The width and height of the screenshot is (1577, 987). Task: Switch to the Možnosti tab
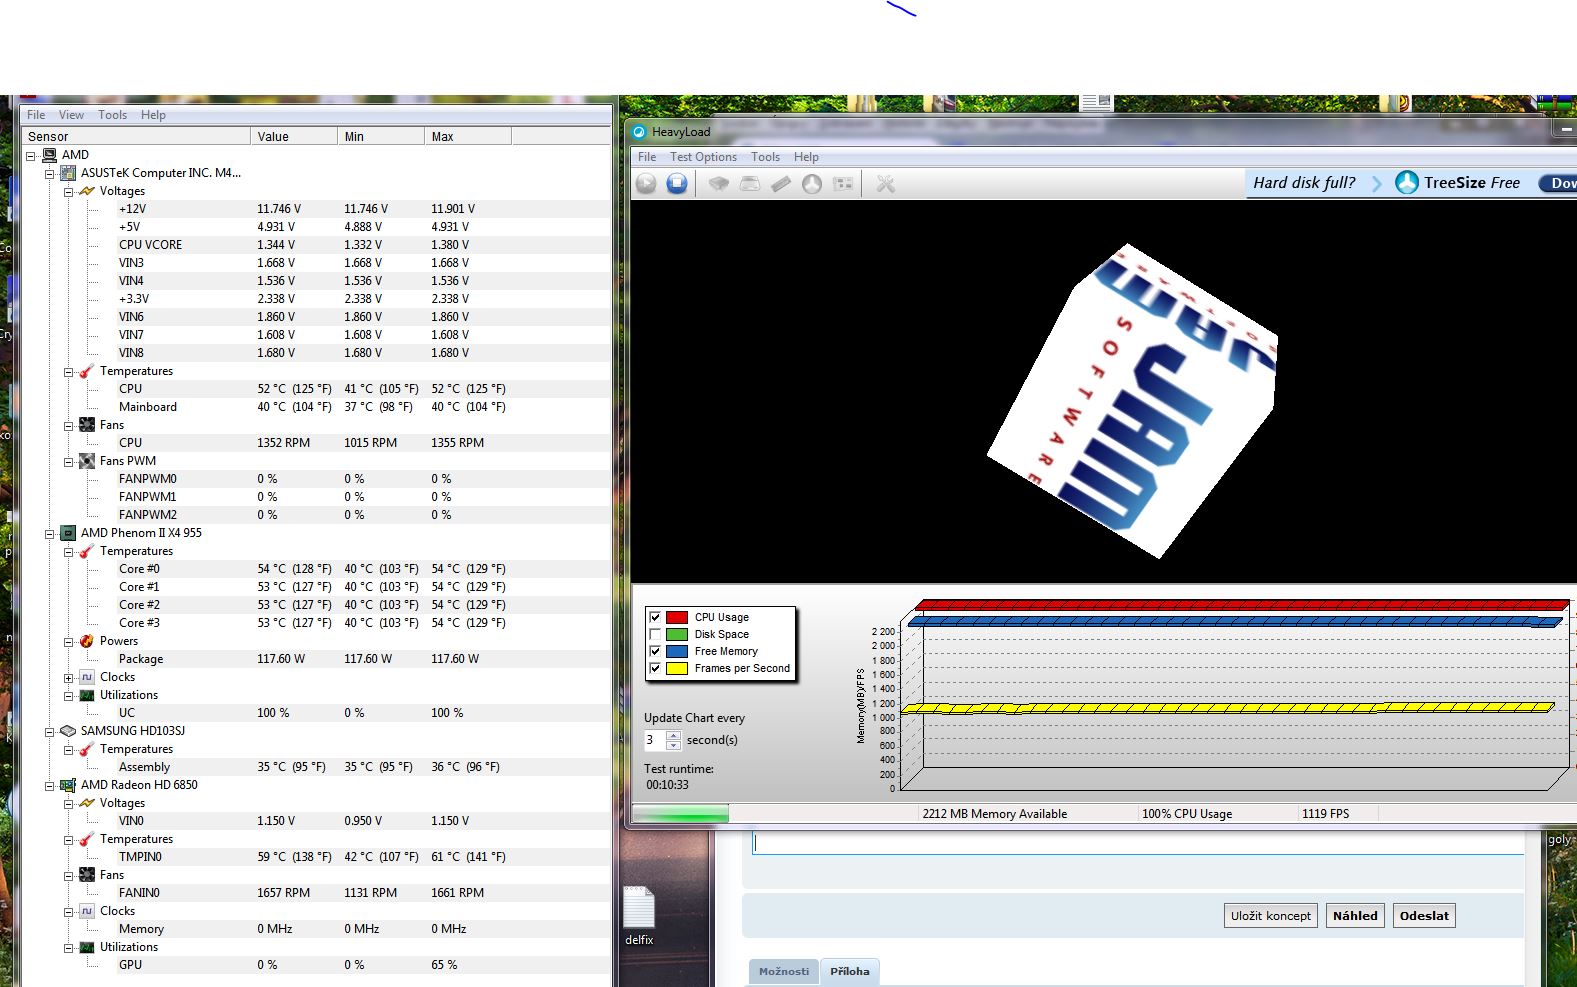coord(784,971)
